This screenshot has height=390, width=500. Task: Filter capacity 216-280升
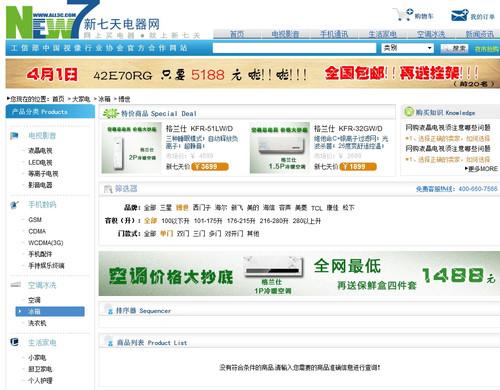[x=273, y=221]
